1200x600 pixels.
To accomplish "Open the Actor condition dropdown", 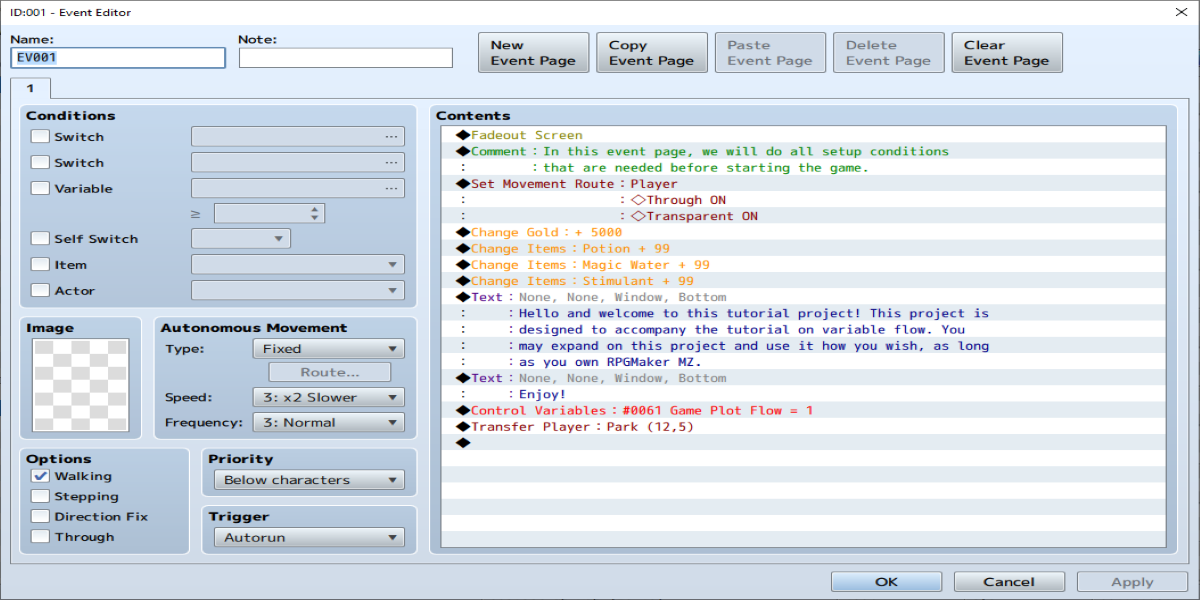I will [x=298, y=291].
